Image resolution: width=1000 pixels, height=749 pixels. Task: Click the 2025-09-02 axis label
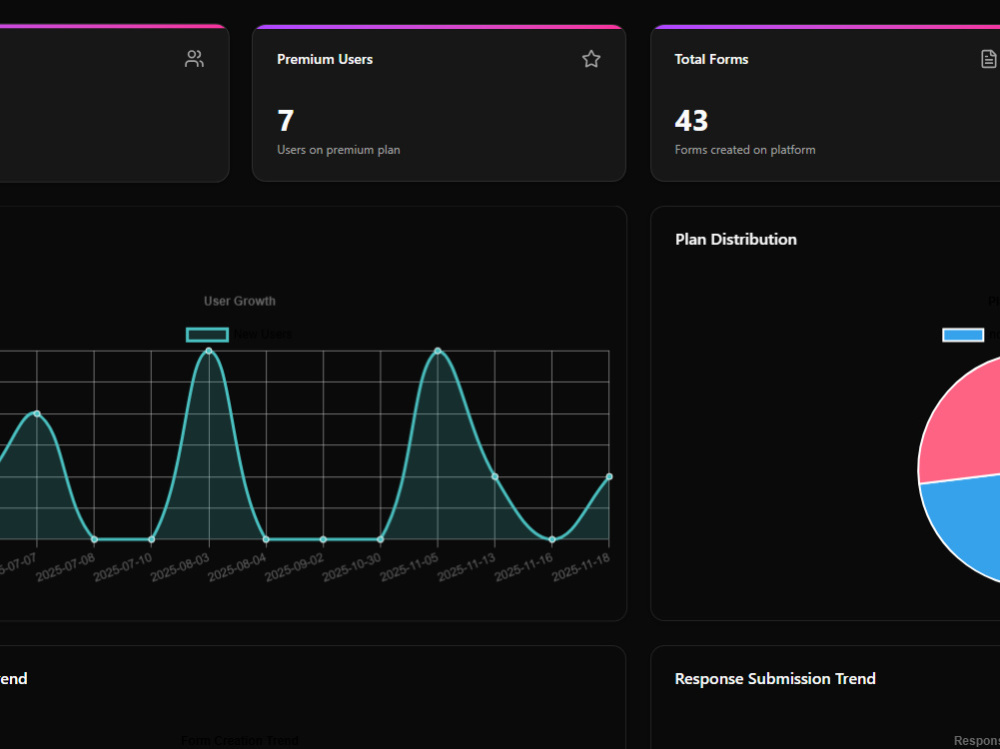[x=295, y=567]
